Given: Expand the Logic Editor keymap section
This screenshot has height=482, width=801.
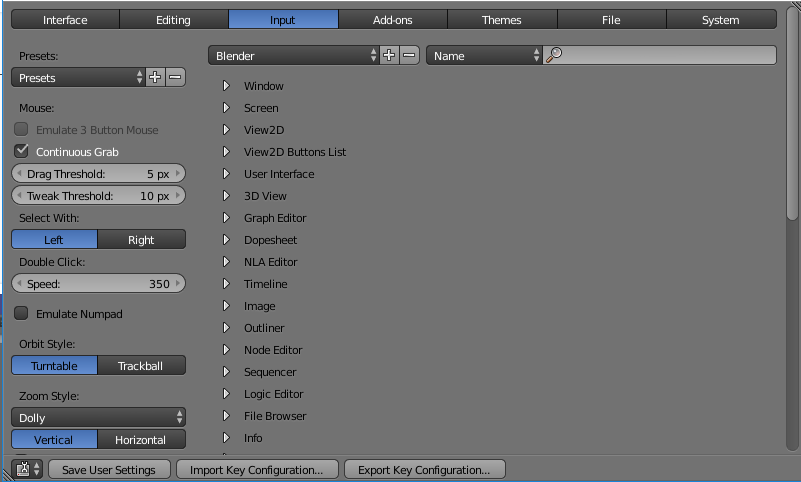Looking at the screenshot, I should pos(226,394).
